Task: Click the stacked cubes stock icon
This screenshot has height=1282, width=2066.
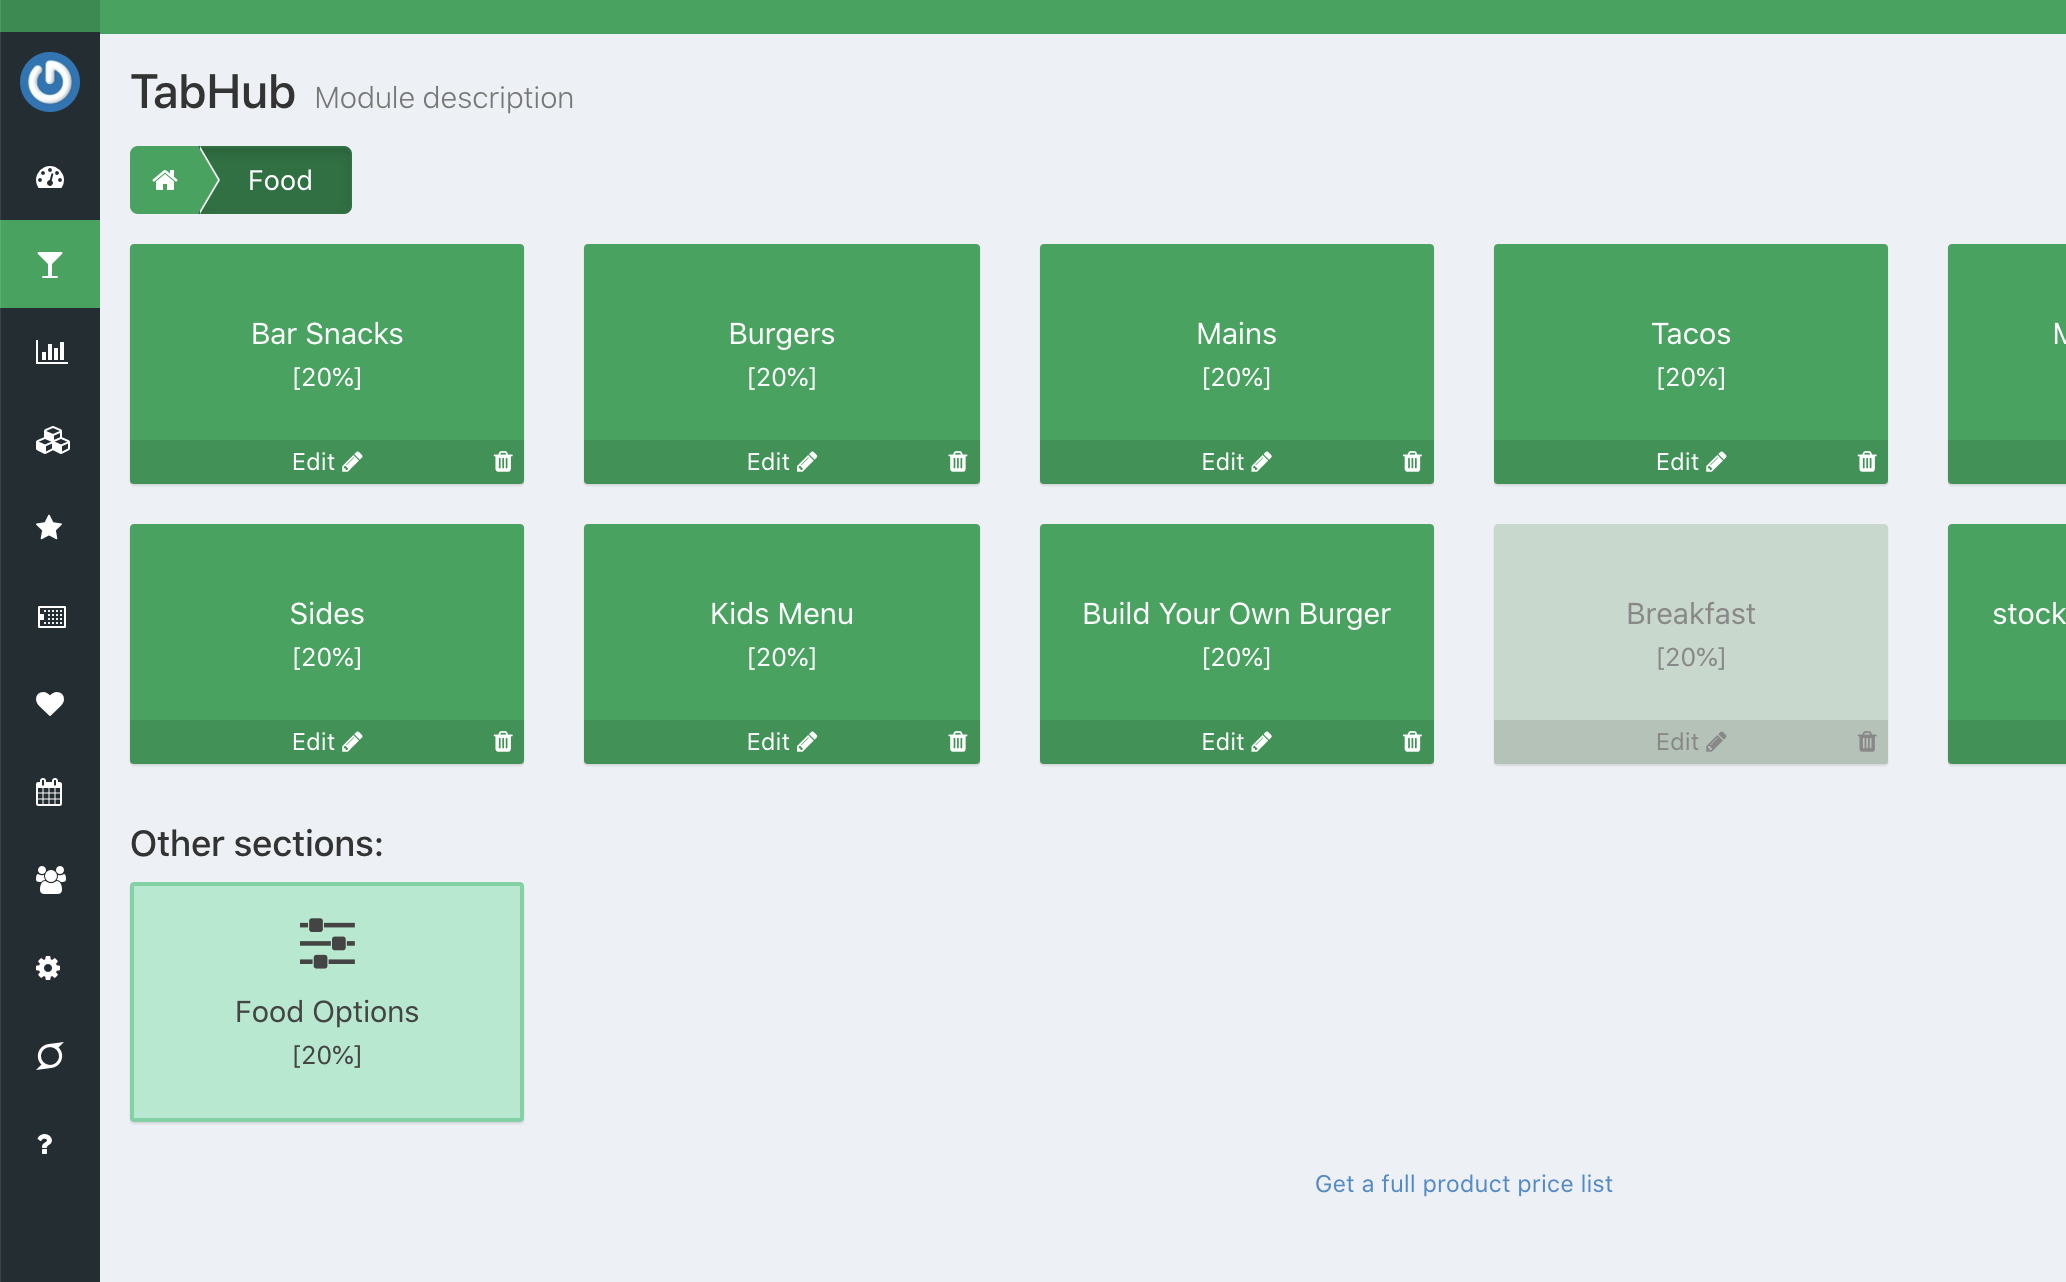Action: click(x=50, y=440)
